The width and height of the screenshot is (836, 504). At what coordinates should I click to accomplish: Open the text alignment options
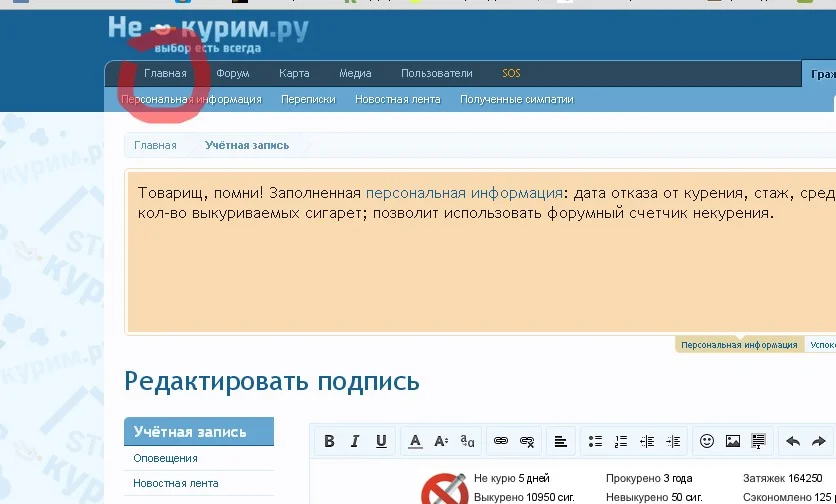[x=560, y=441]
